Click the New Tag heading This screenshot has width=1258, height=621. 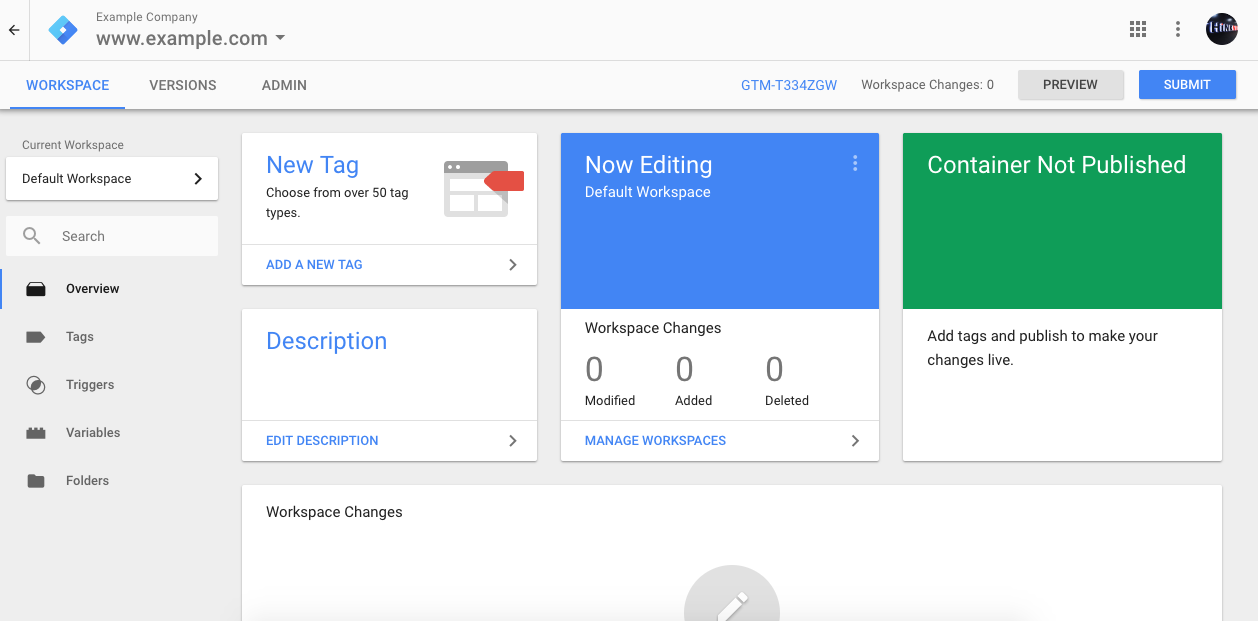pos(312,165)
